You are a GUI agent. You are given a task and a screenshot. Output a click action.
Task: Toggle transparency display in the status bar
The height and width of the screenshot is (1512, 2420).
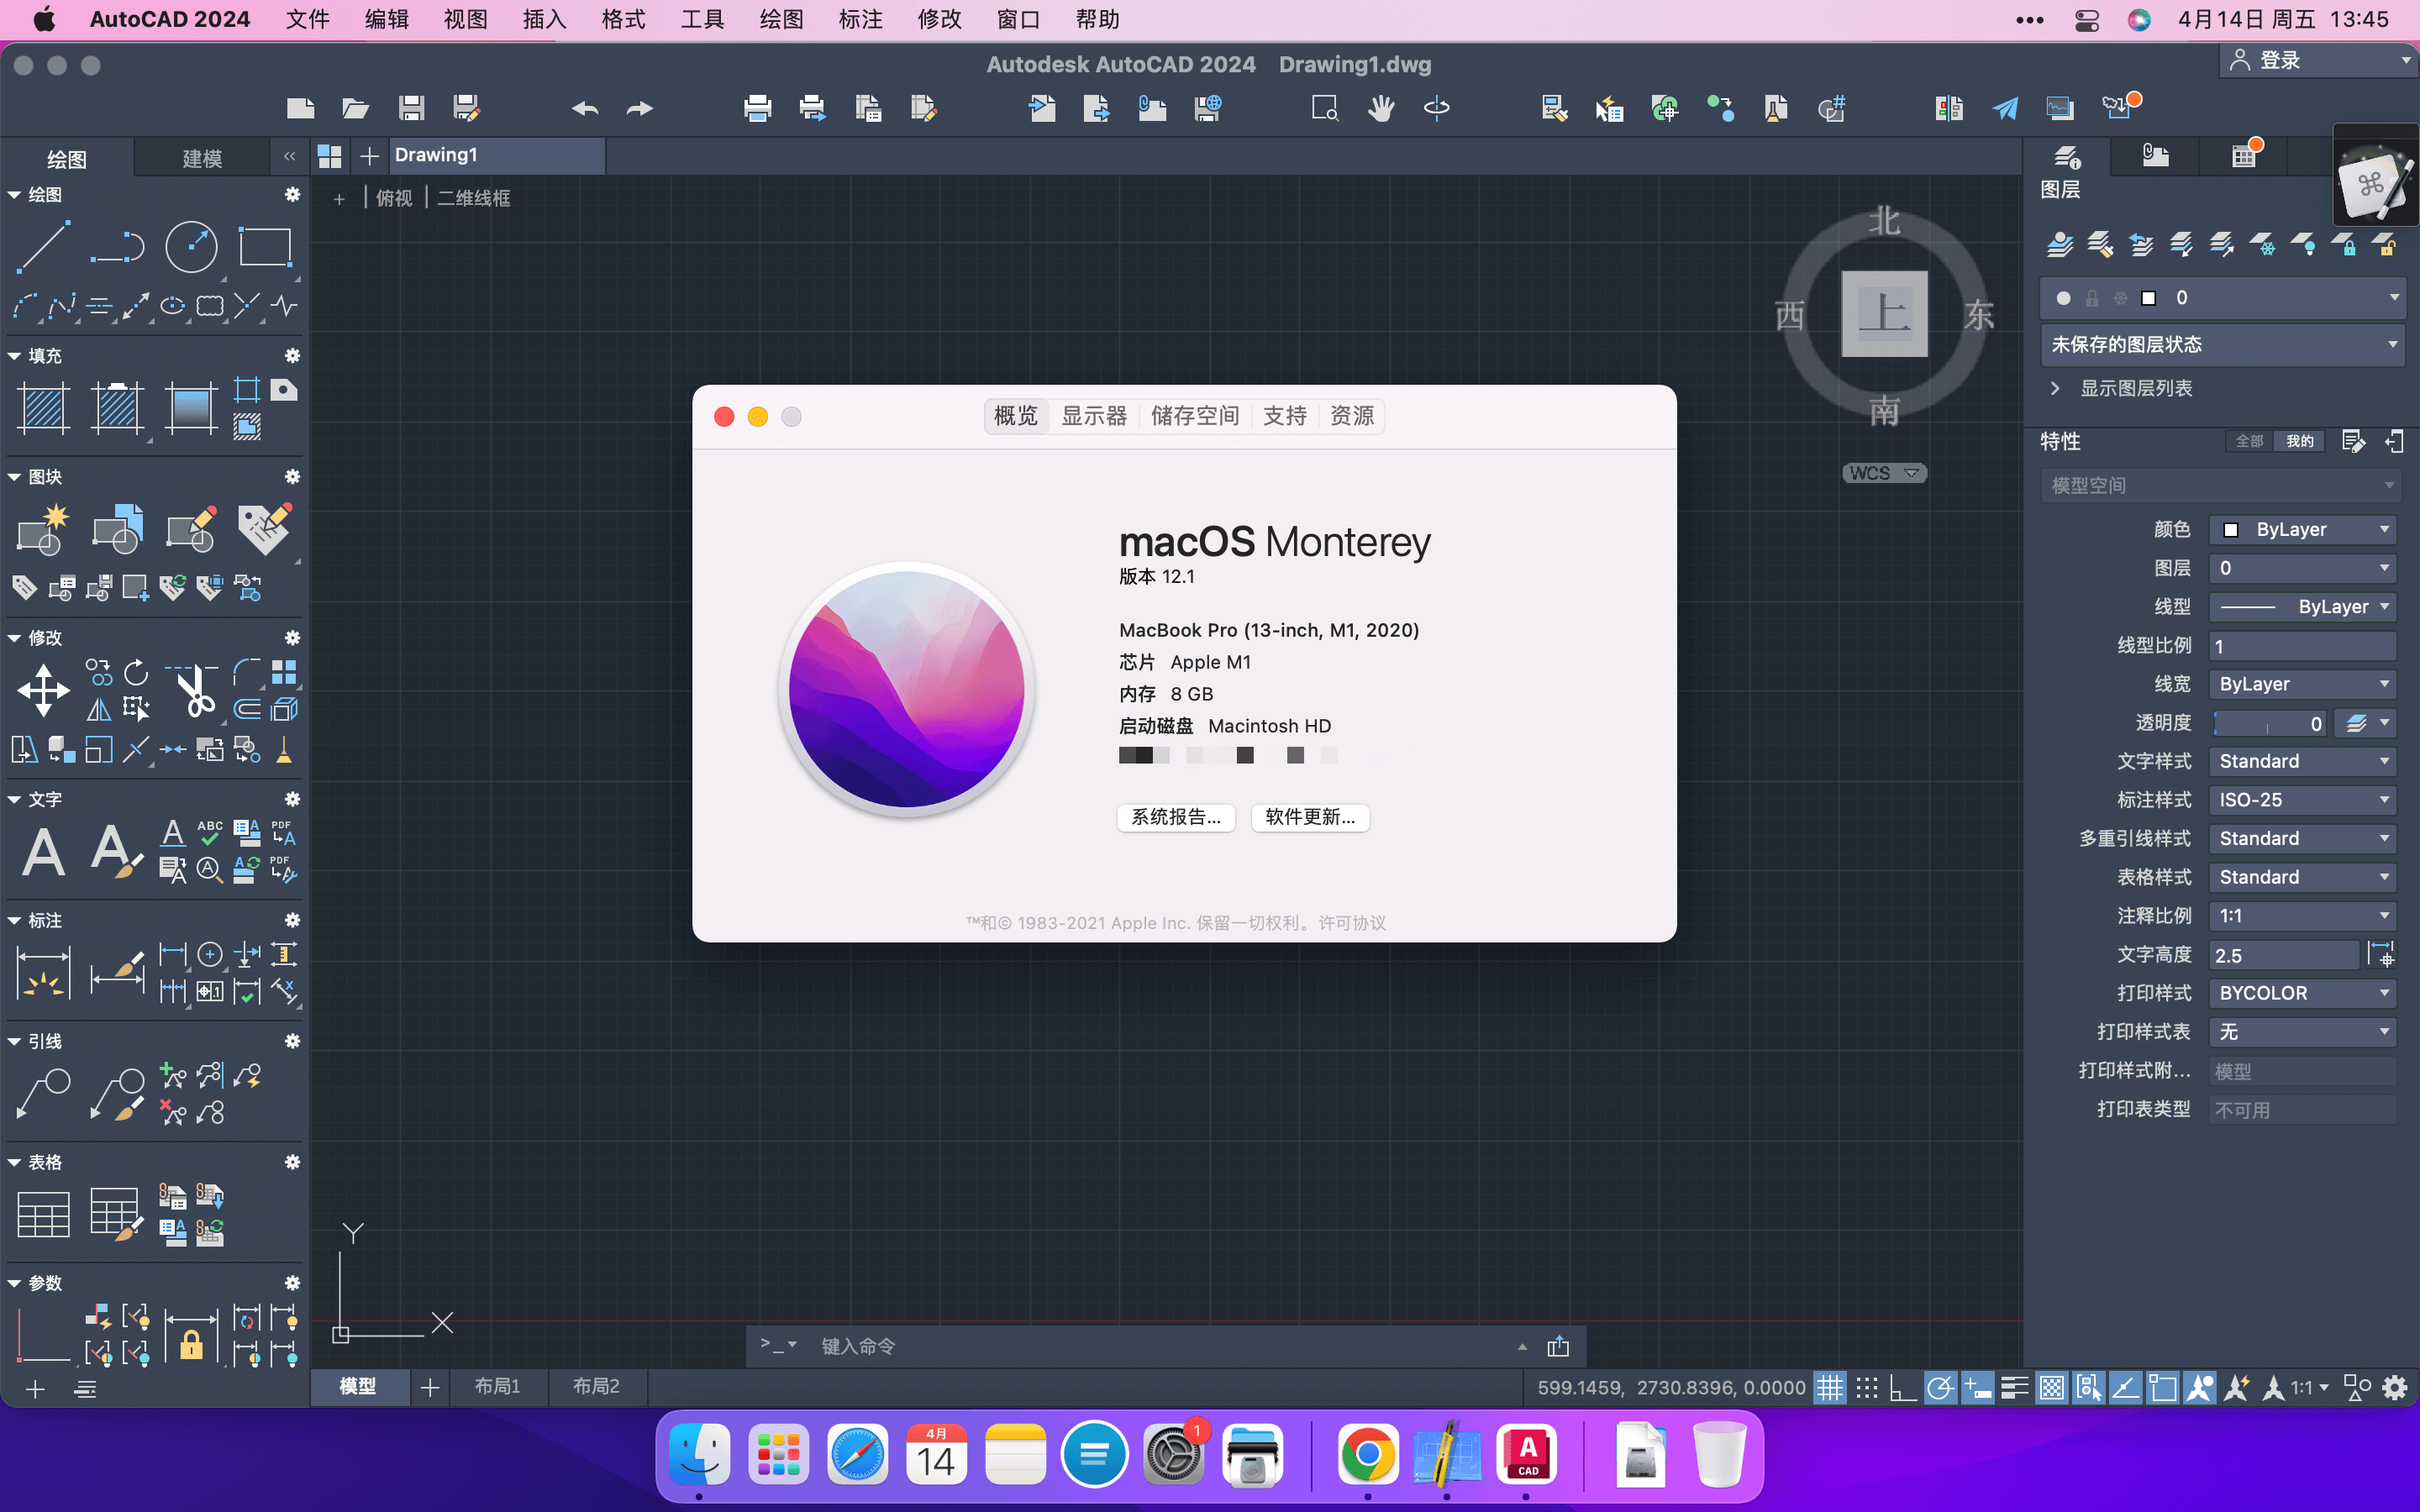2051,1388
